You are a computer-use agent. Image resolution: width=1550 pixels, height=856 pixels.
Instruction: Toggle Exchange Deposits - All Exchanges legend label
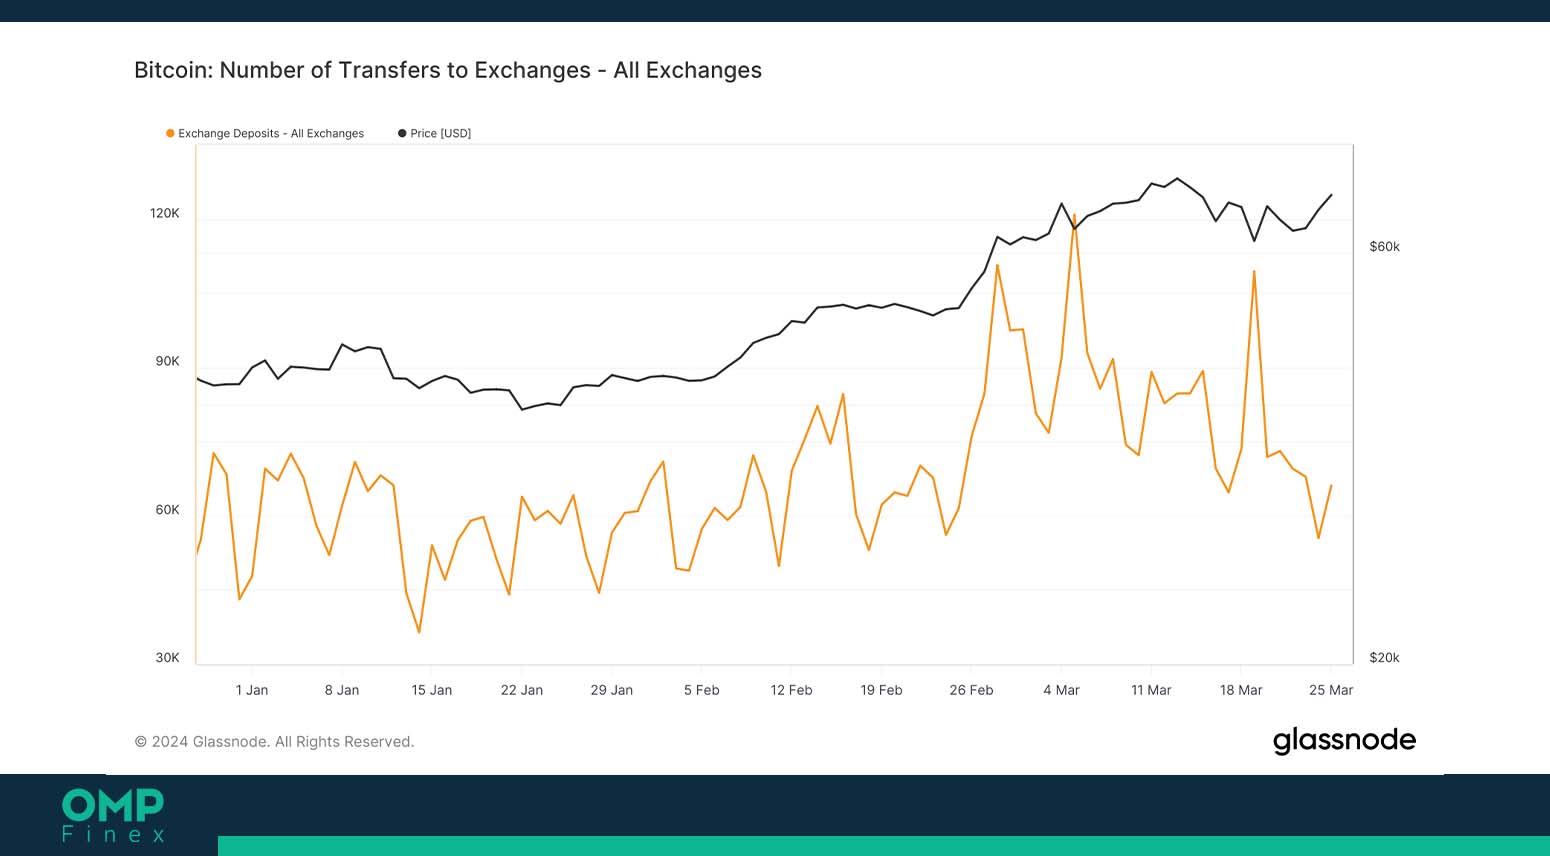[271, 133]
